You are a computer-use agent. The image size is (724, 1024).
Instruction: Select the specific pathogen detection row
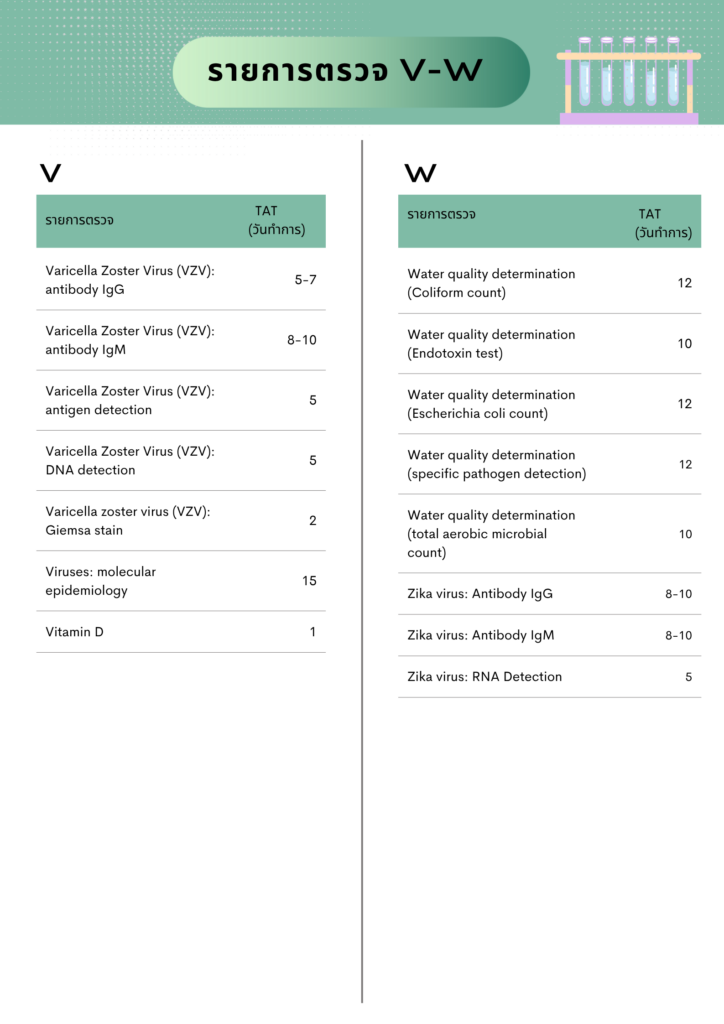(550, 464)
